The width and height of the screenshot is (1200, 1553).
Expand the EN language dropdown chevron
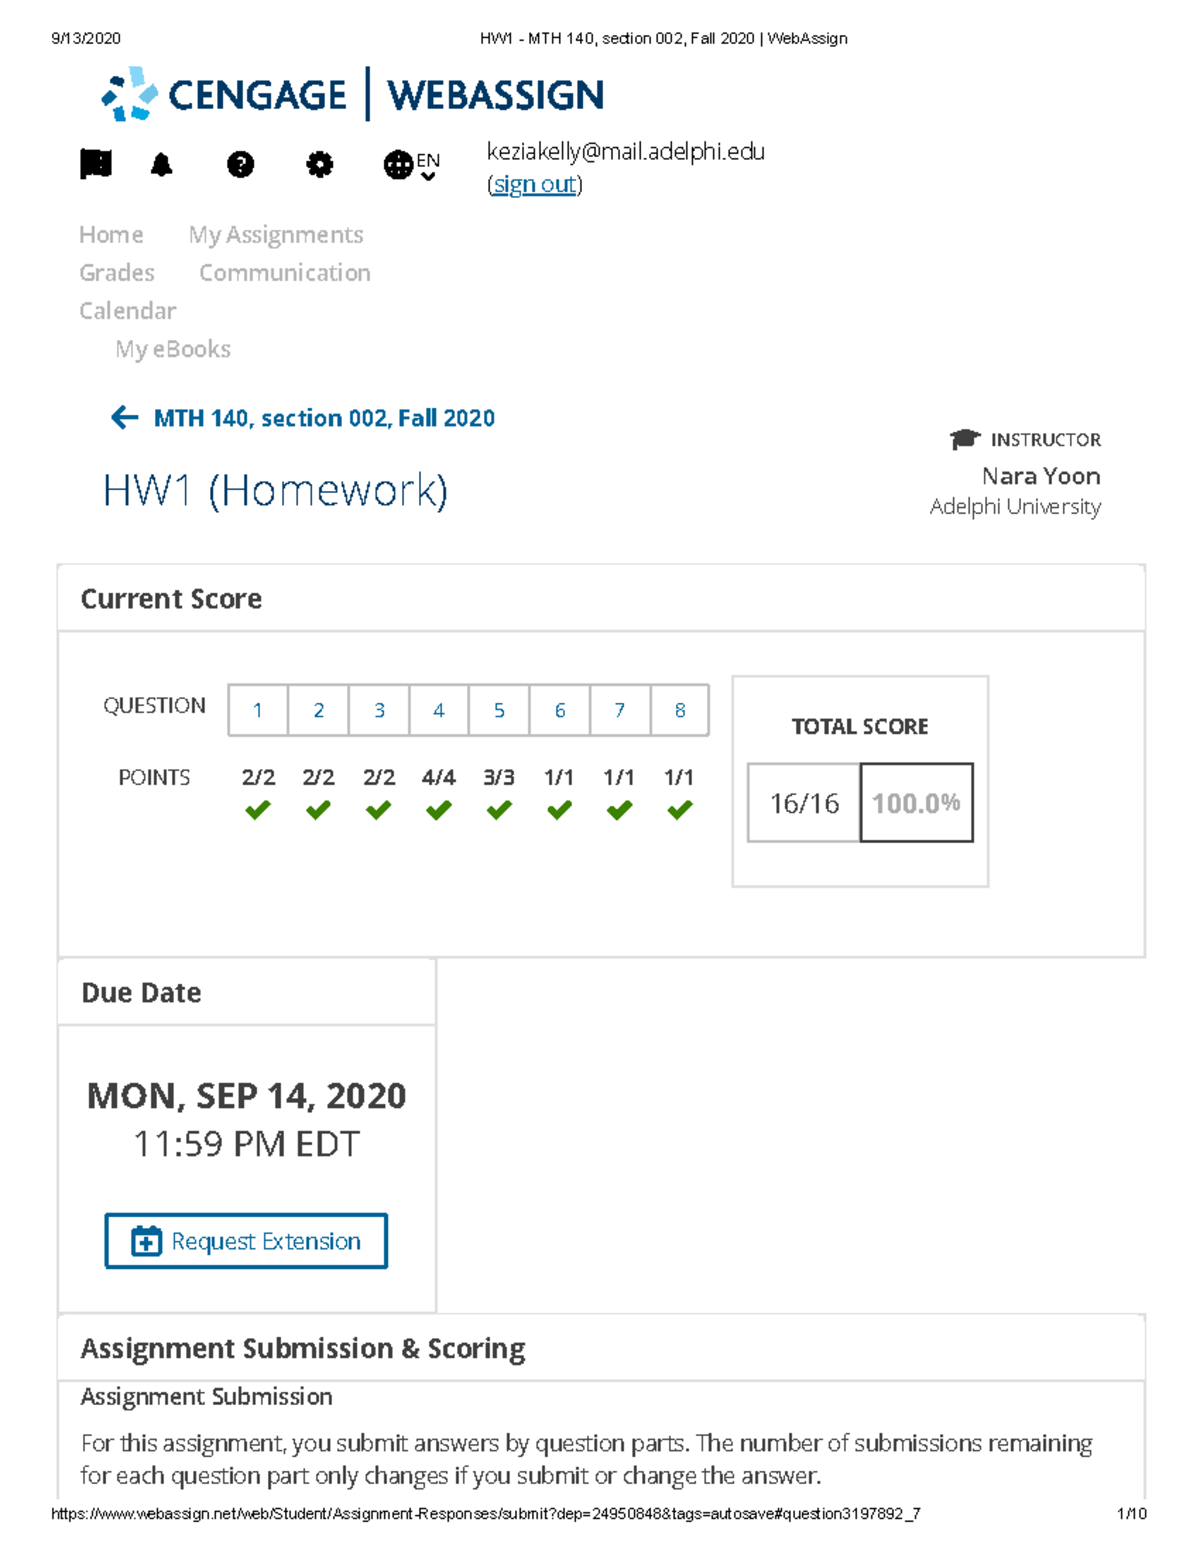pyautogui.click(x=428, y=176)
